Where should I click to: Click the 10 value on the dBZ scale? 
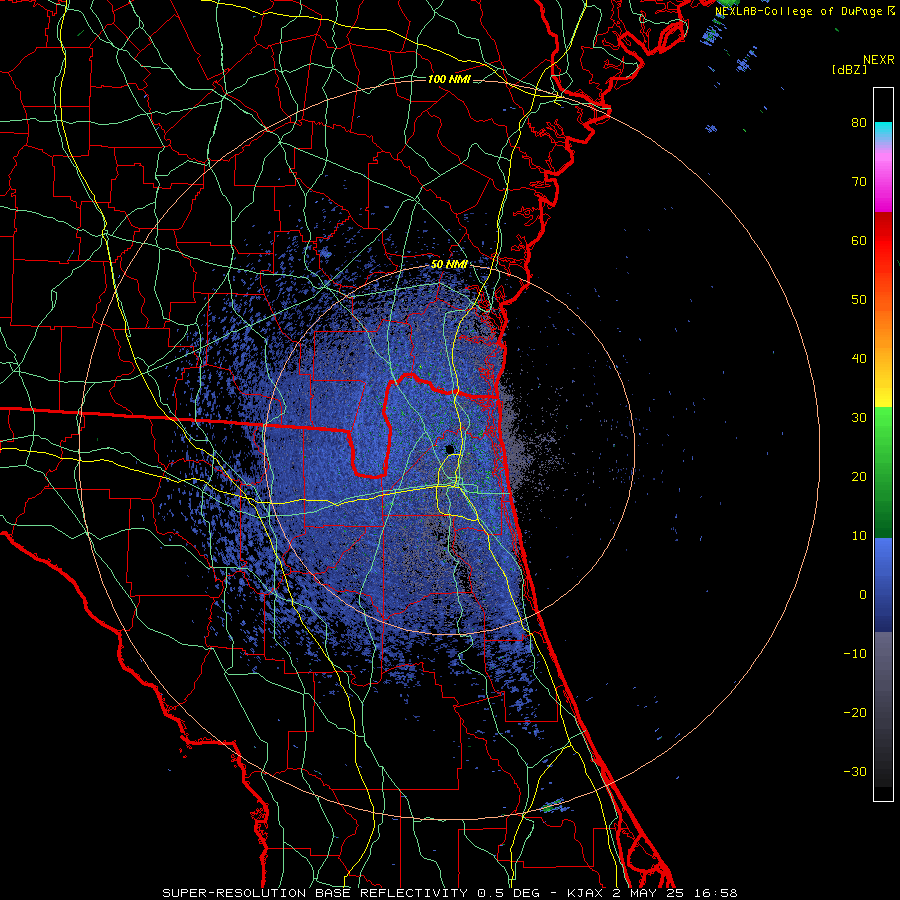859,536
